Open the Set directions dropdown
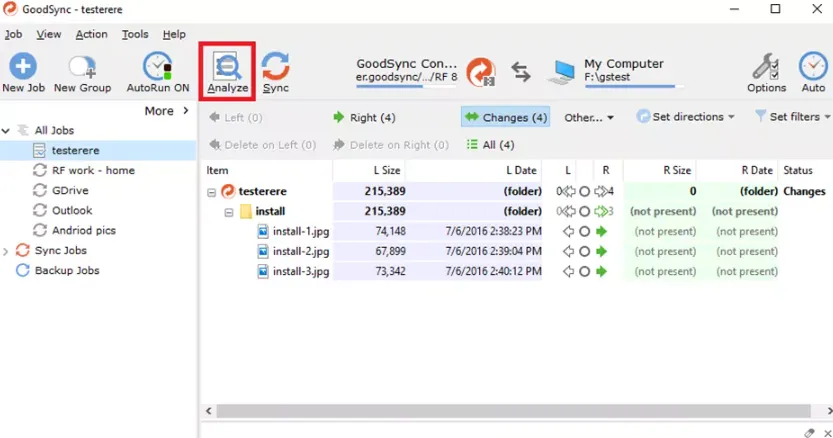The height and width of the screenshot is (438, 833). 685,117
